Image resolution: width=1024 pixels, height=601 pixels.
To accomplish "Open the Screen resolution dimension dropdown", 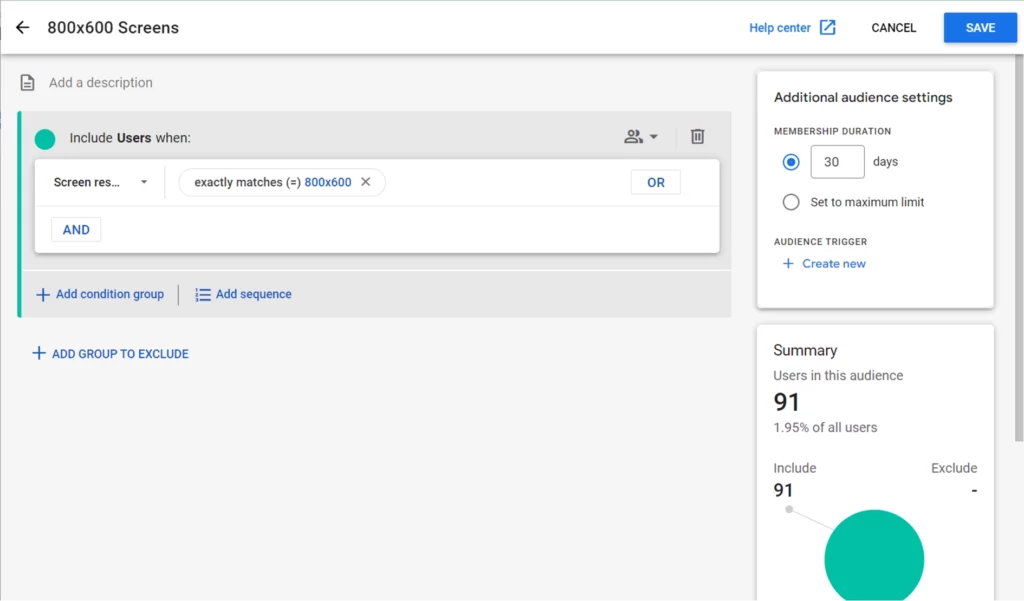I will [x=100, y=182].
